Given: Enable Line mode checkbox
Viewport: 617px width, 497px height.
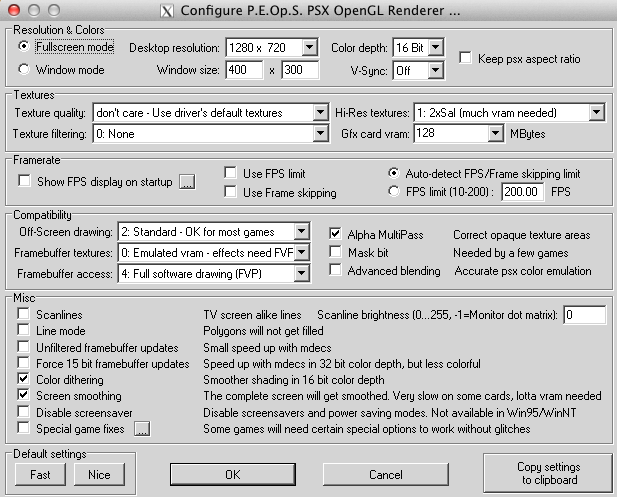Looking at the screenshot, I should [x=23, y=330].
